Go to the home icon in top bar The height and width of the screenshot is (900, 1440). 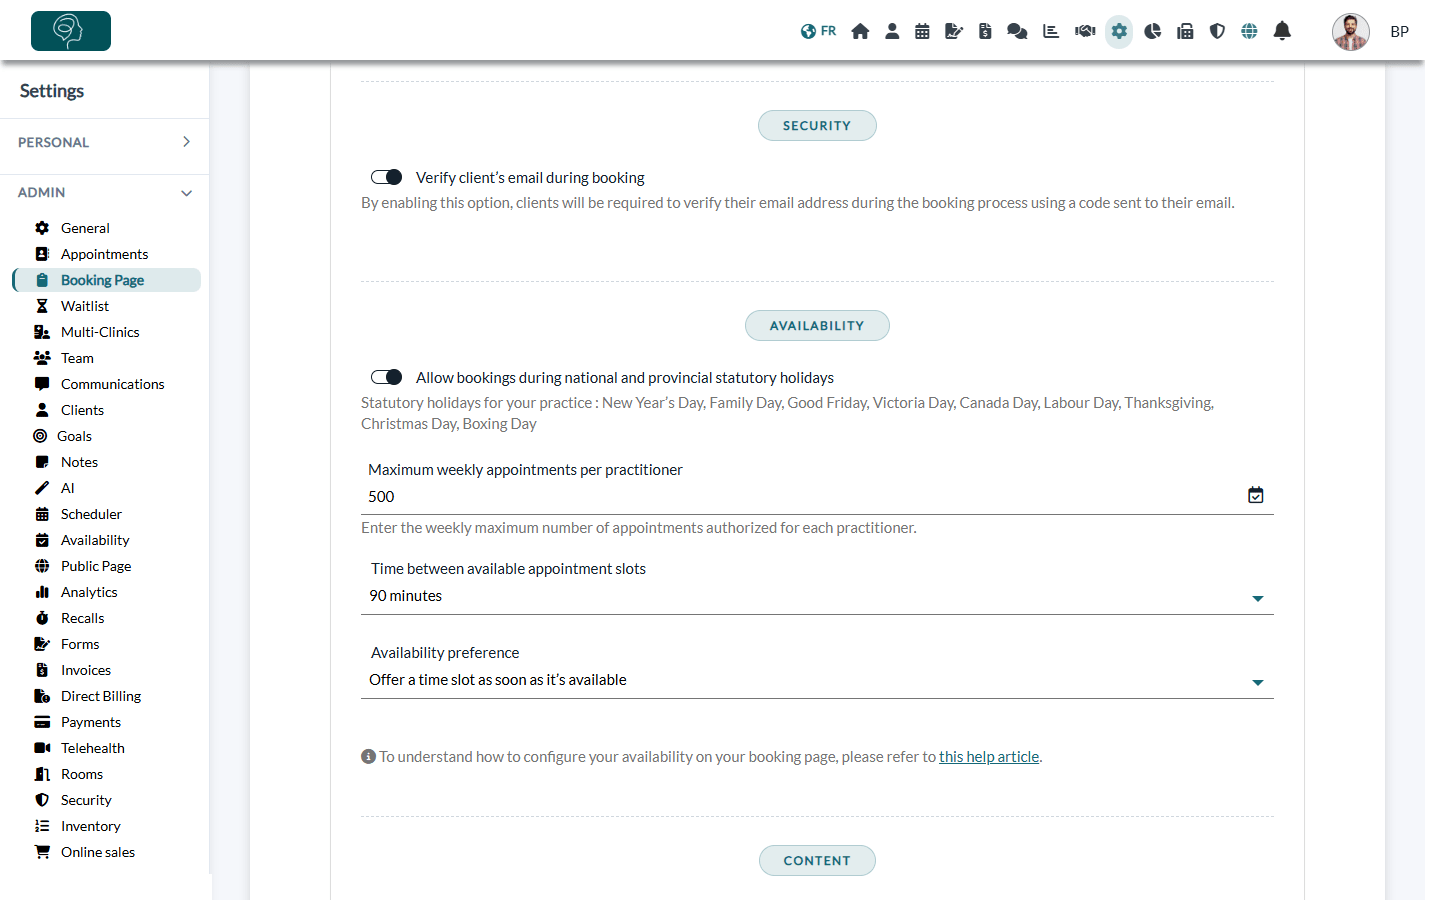click(860, 31)
